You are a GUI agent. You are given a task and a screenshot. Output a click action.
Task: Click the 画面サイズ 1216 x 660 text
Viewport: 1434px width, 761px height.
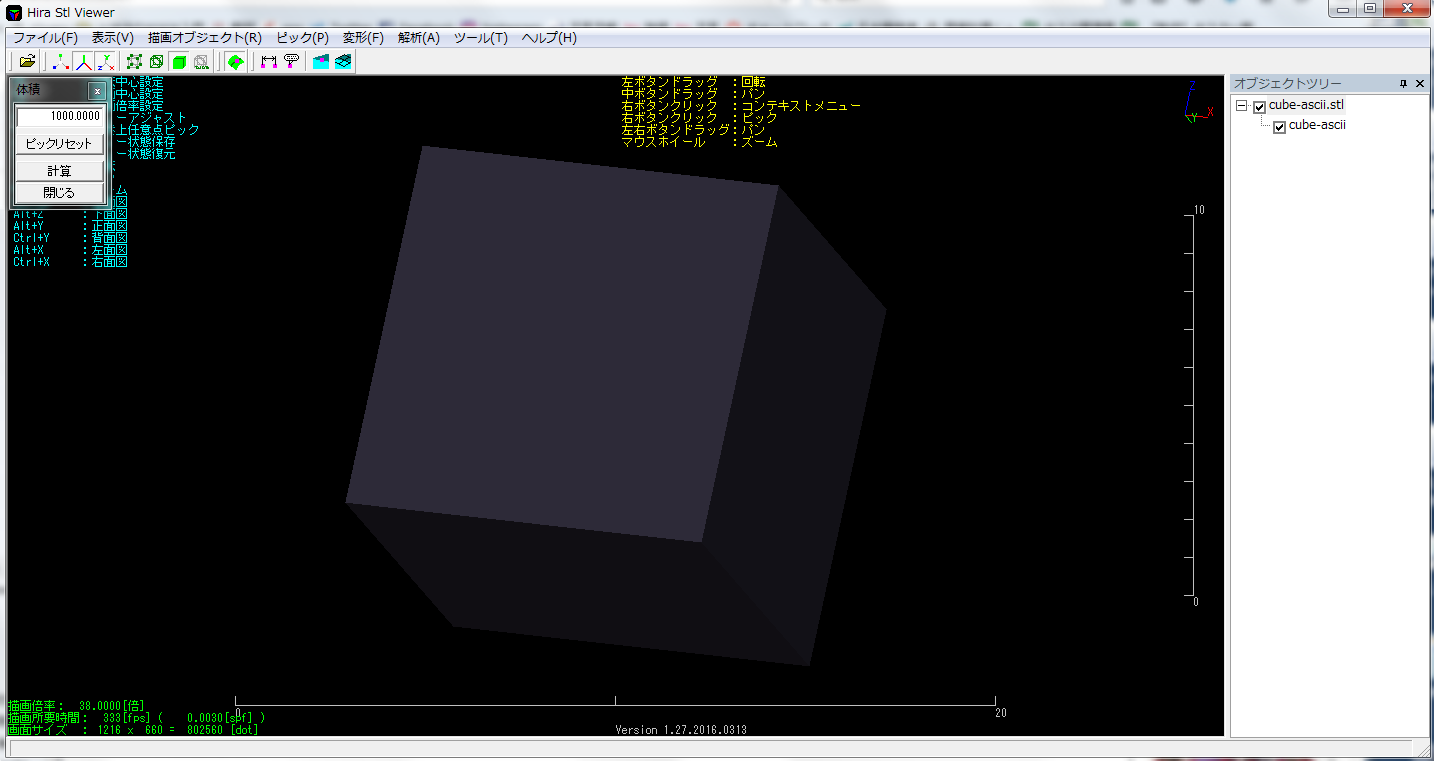[133, 730]
